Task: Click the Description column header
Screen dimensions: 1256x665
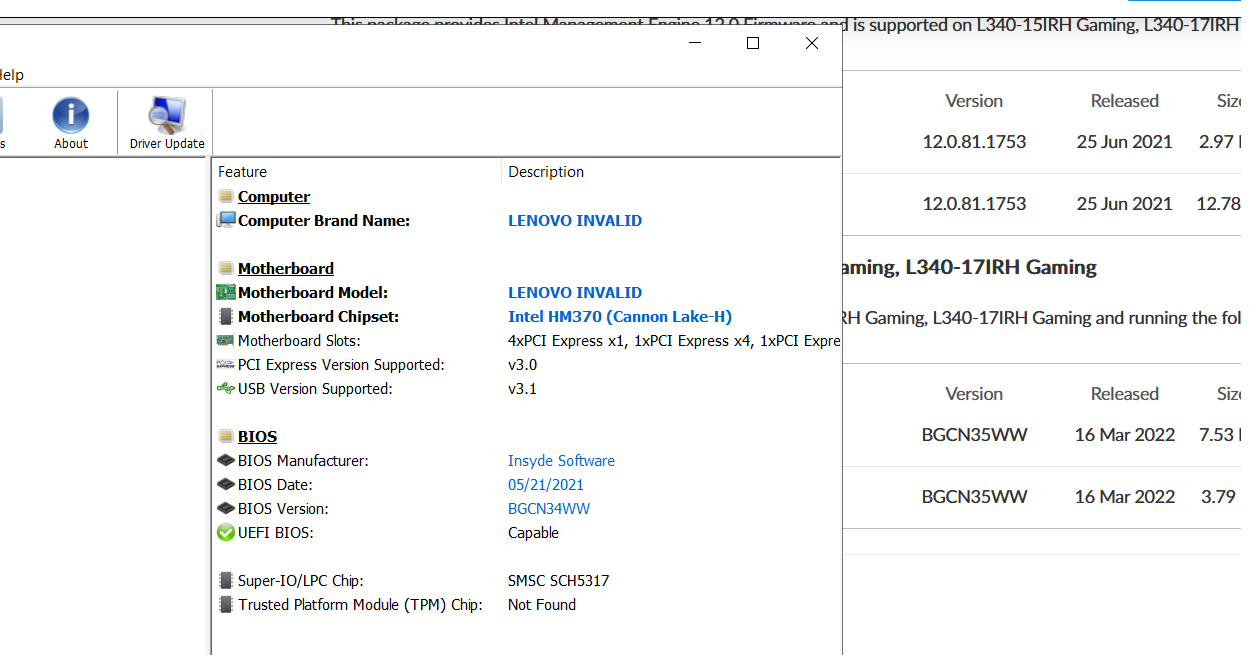Action: [546, 172]
